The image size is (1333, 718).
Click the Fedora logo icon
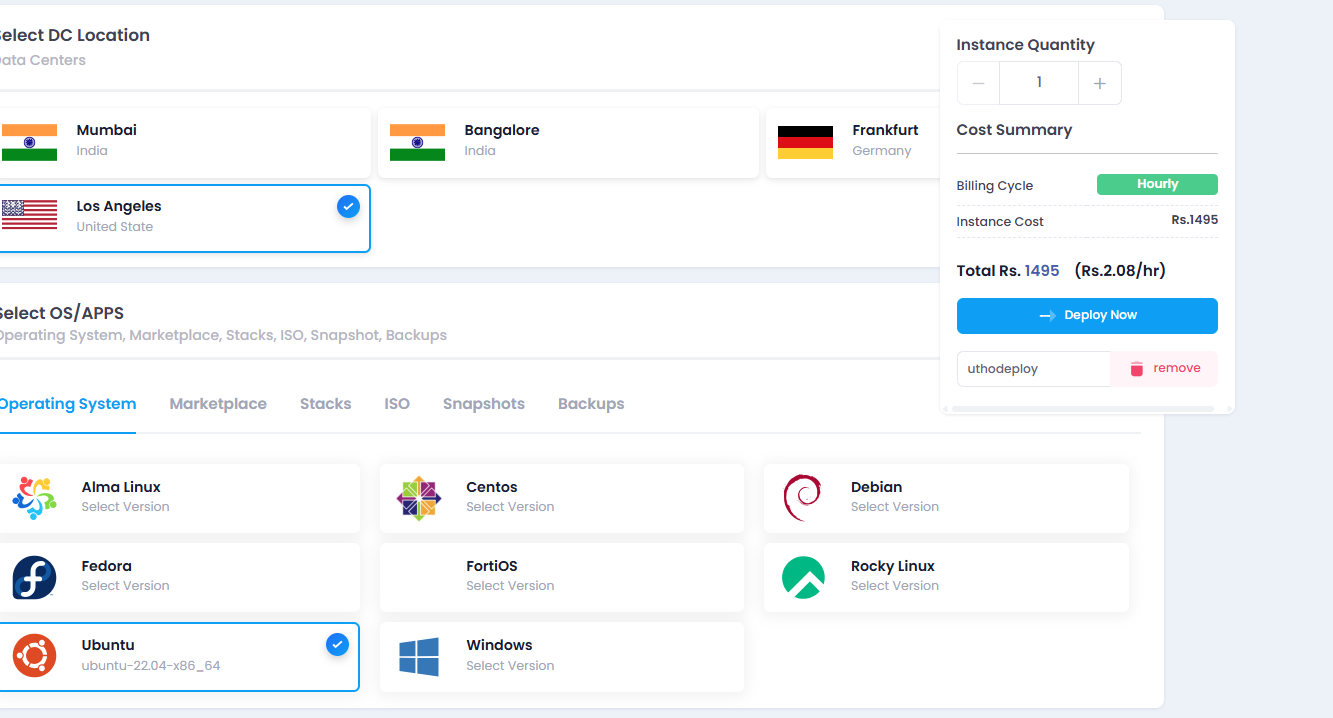point(34,577)
